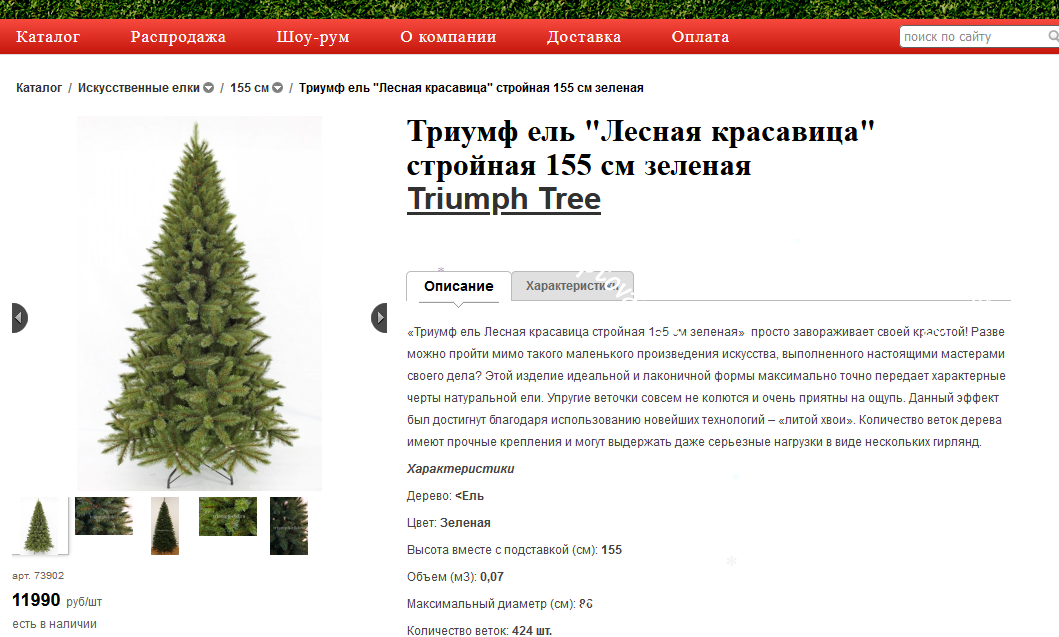The image size is (1059, 637).
Task: Expand the 155 см breadcrumb dropdown arrow
Action: pos(278,88)
